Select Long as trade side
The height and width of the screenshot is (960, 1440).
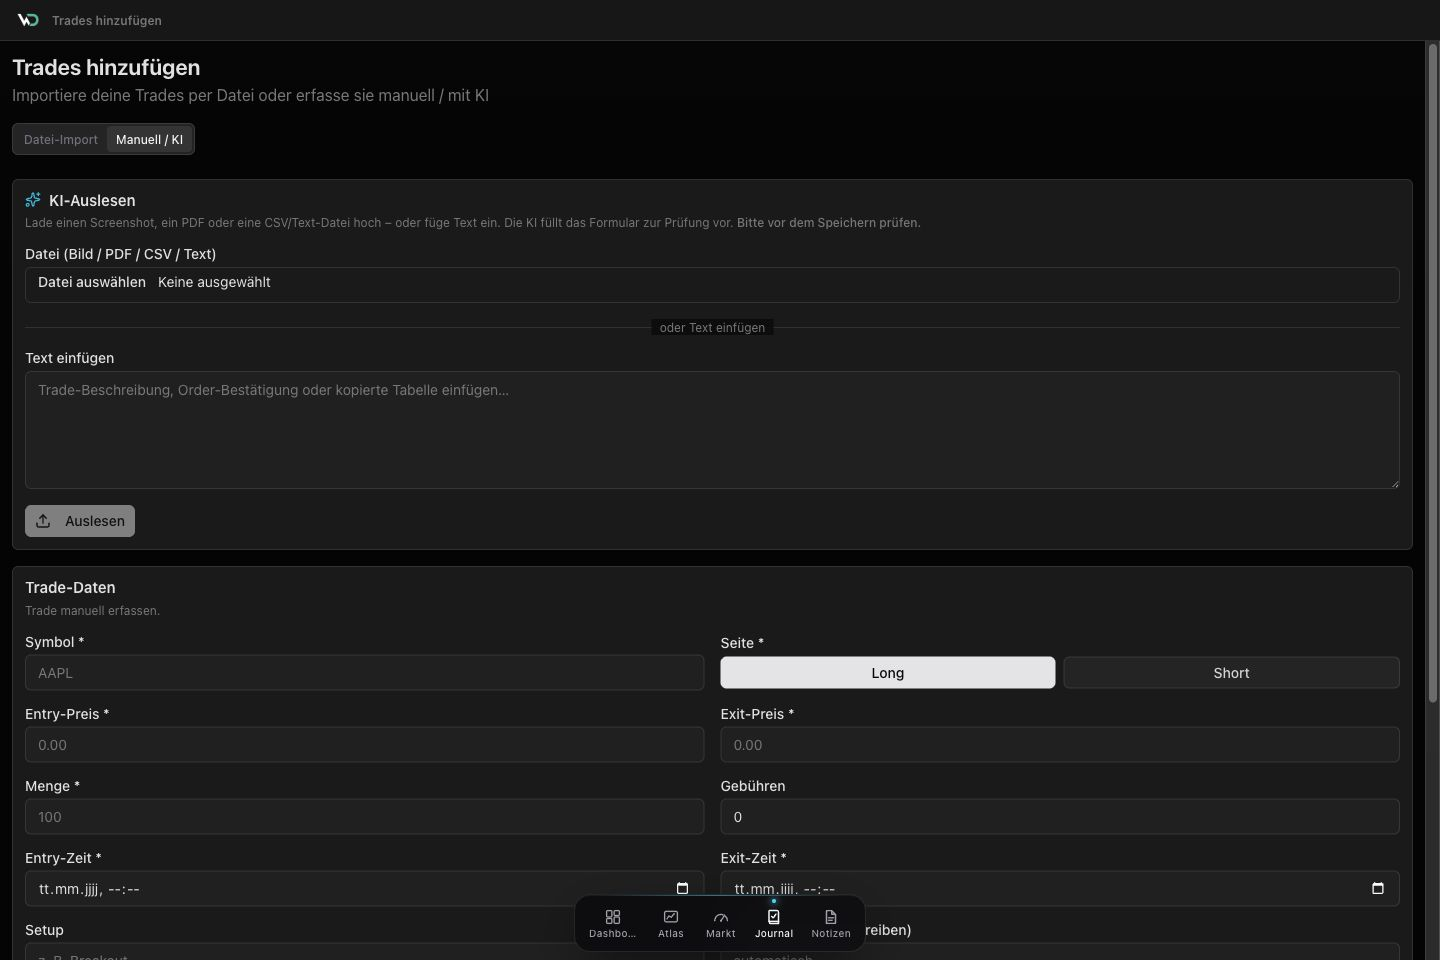888,673
